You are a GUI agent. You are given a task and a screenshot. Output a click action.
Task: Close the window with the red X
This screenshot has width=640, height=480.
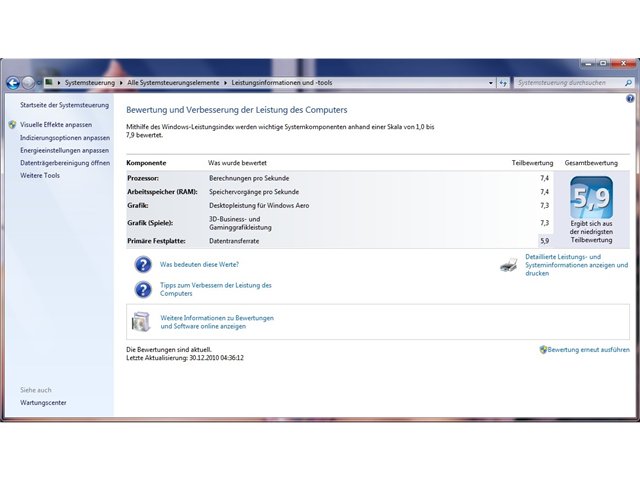tap(623, 64)
